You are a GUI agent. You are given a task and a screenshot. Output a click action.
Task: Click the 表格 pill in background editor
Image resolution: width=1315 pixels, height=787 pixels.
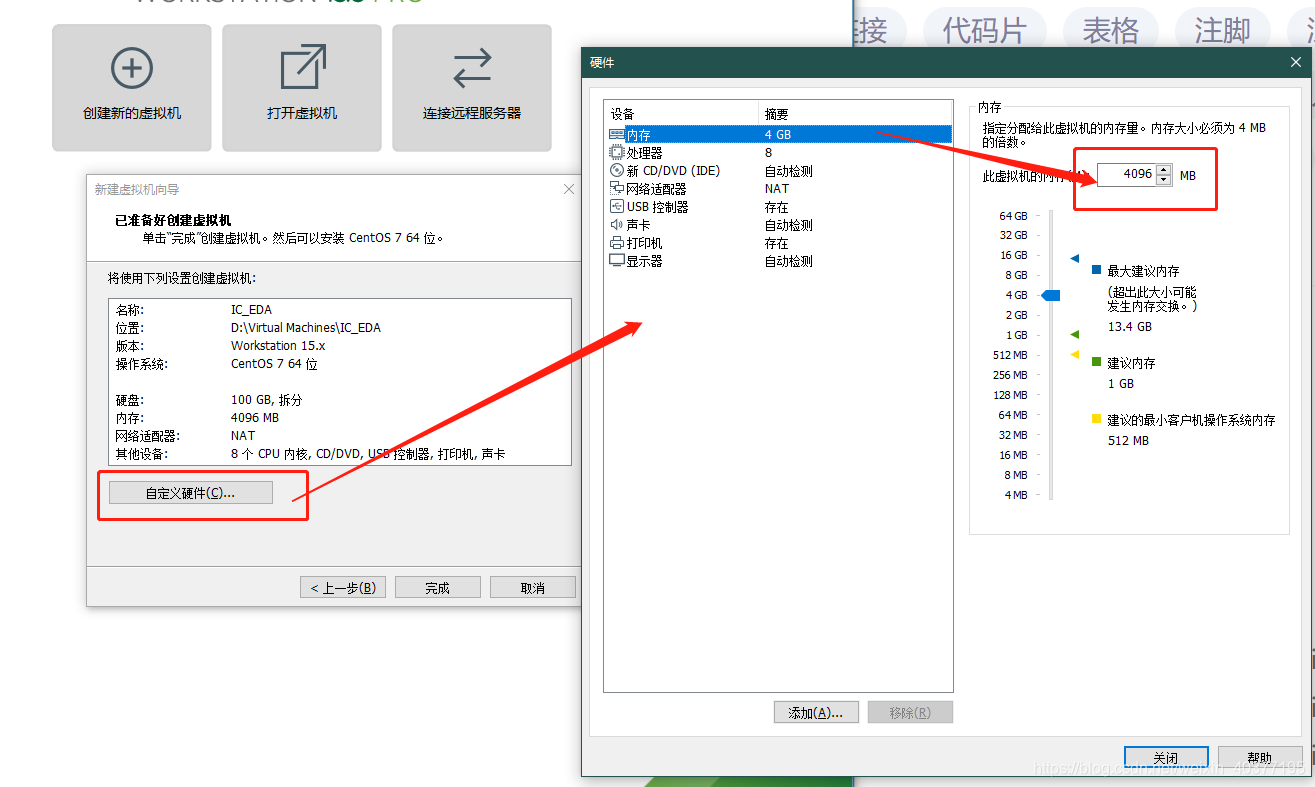pos(1110,30)
